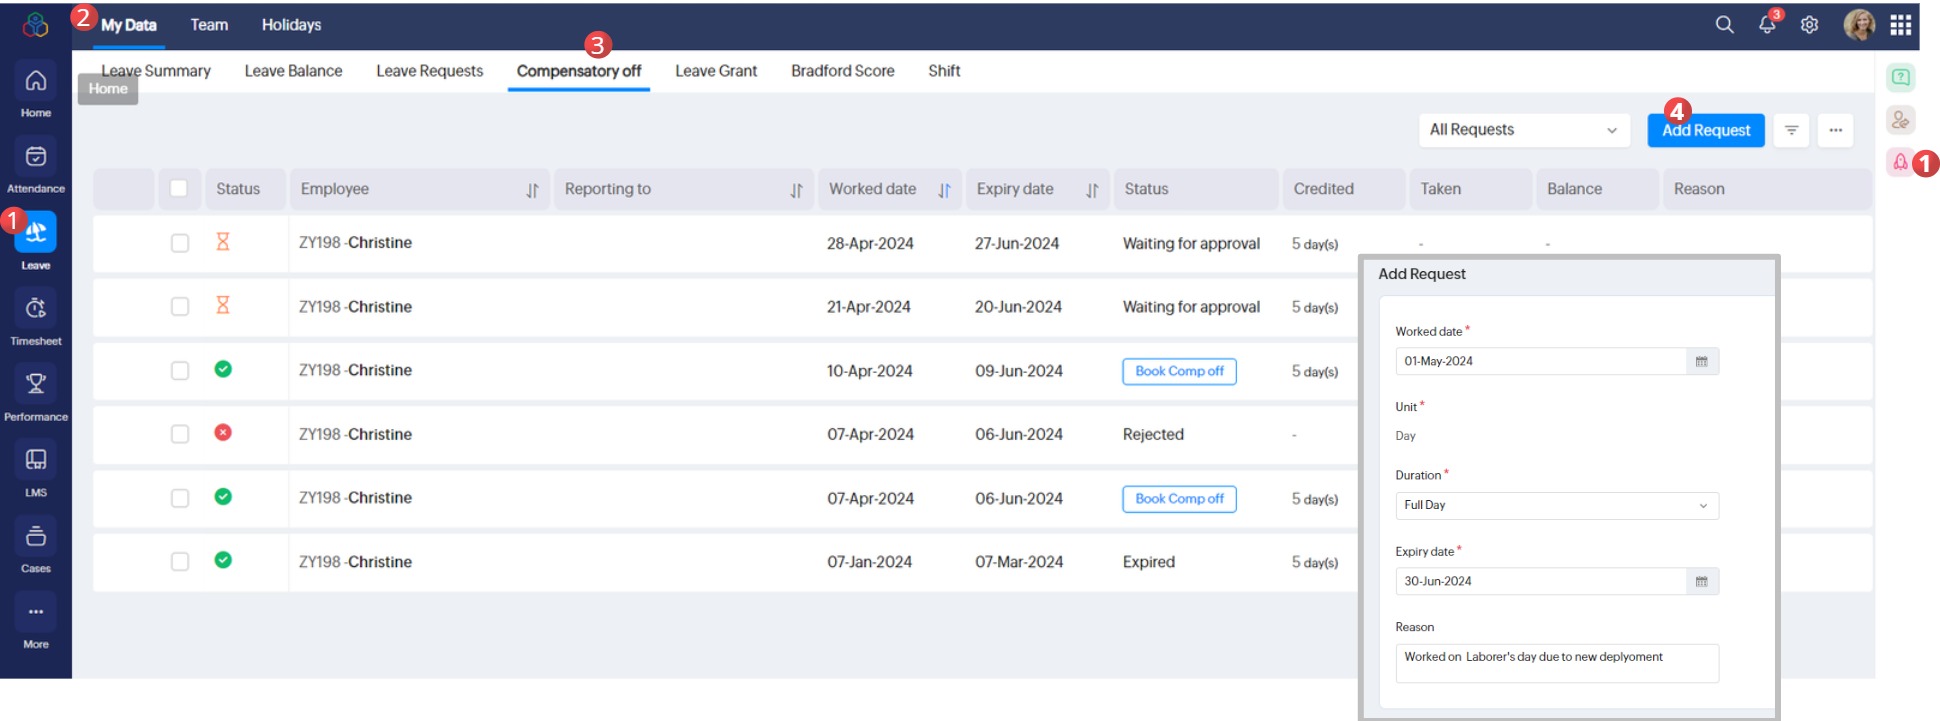The image size is (1940, 721).
Task: Select checkbox for 28-Apr-2024 worked date row
Action: [180, 243]
